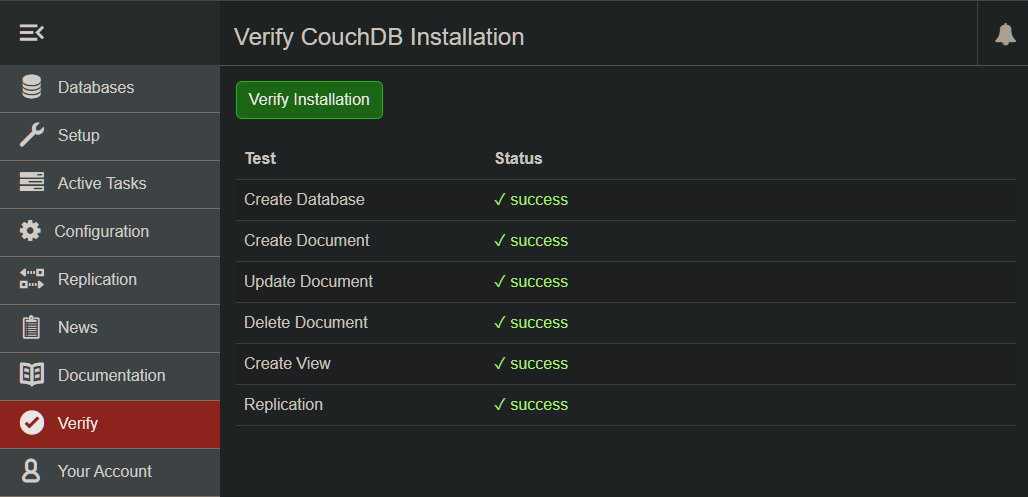
Task: Click the Databases stack icon
Action: pos(32,87)
